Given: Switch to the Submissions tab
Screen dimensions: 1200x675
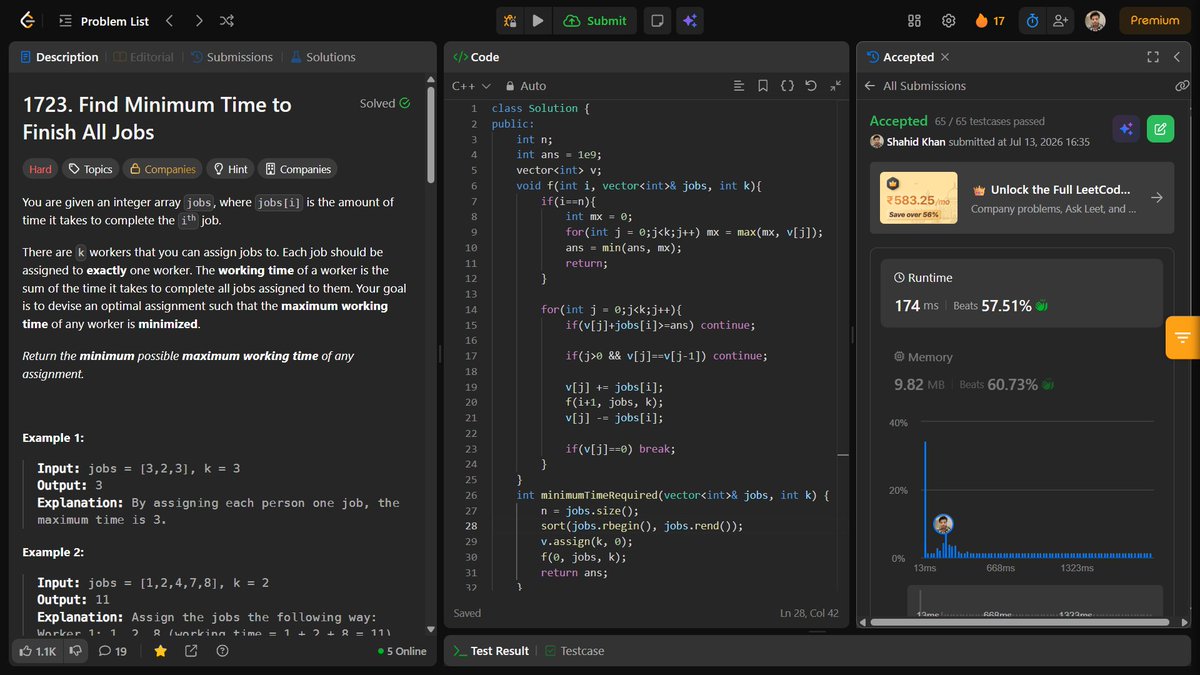Looking at the screenshot, I should tap(232, 57).
